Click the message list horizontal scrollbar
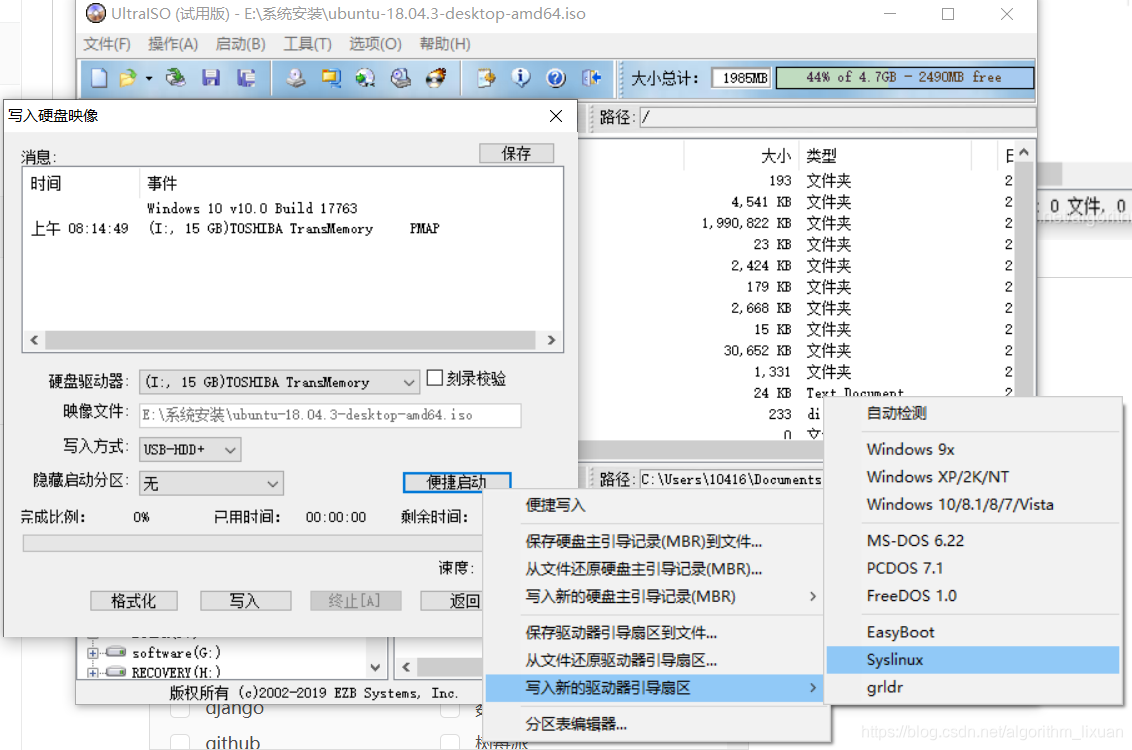The image size is (1132, 750). (292, 340)
